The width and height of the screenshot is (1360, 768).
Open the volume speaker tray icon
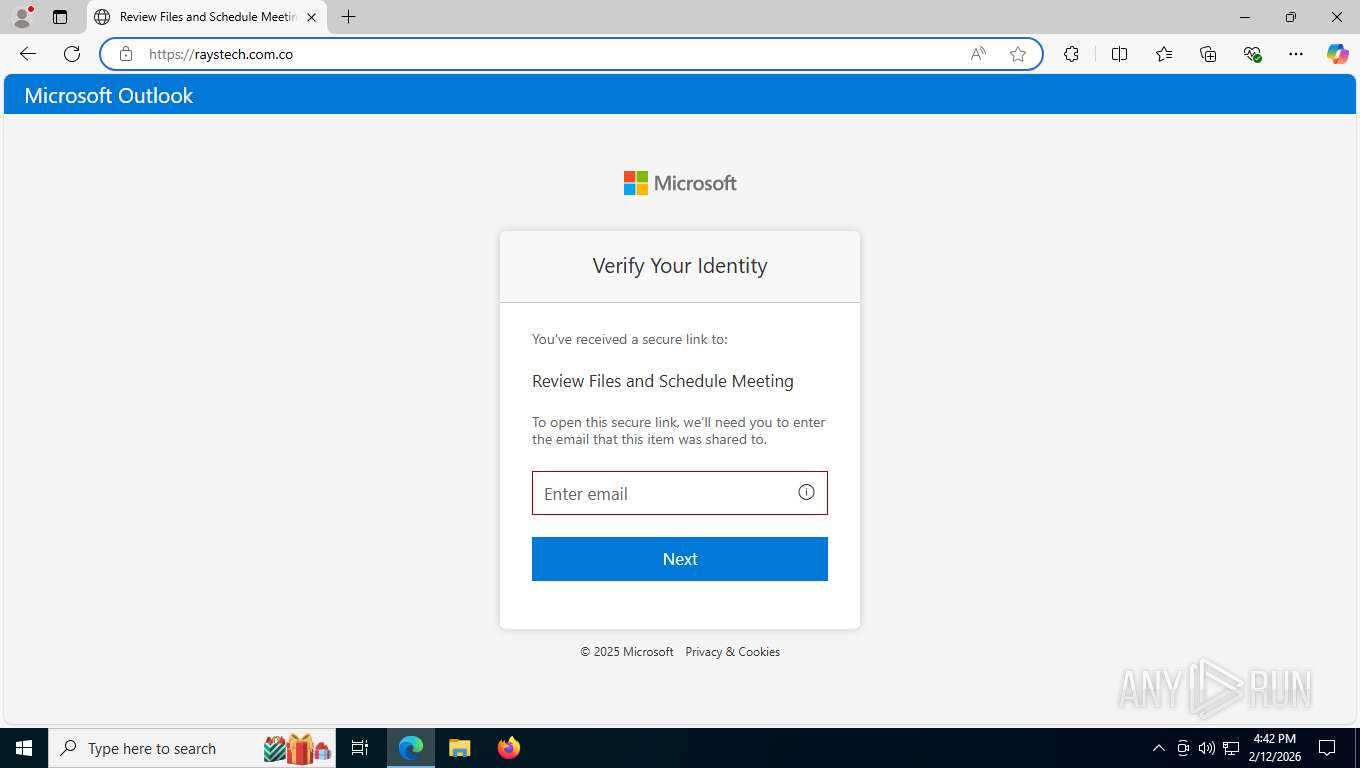click(1207, 748)
